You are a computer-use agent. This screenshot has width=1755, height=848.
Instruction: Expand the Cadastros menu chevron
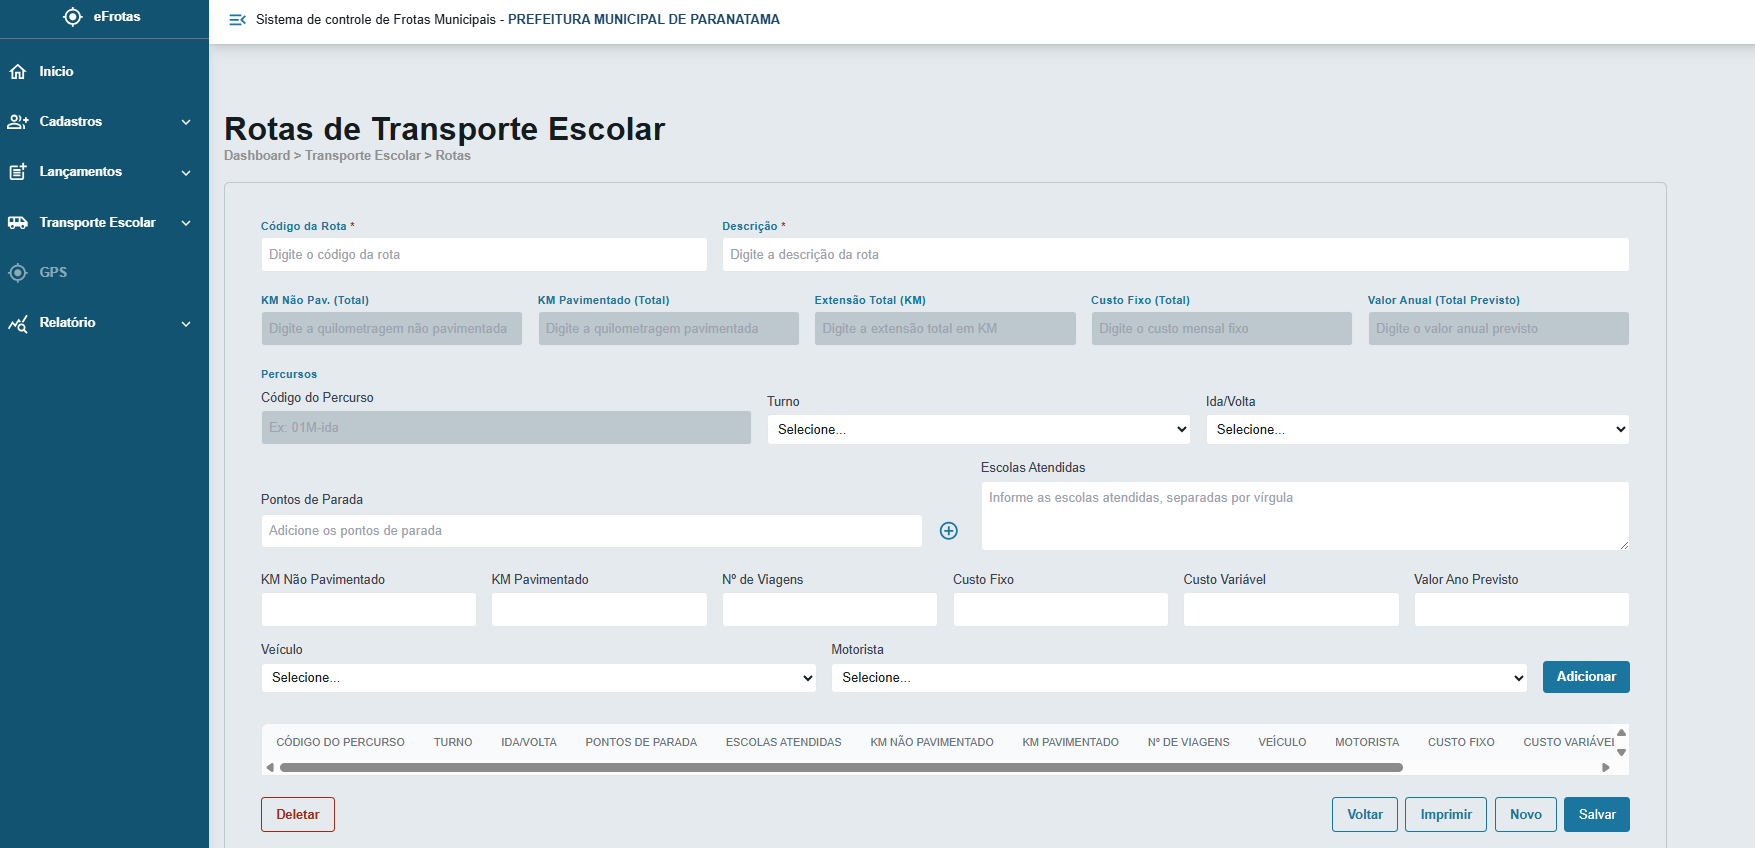(x=186, y=122)
